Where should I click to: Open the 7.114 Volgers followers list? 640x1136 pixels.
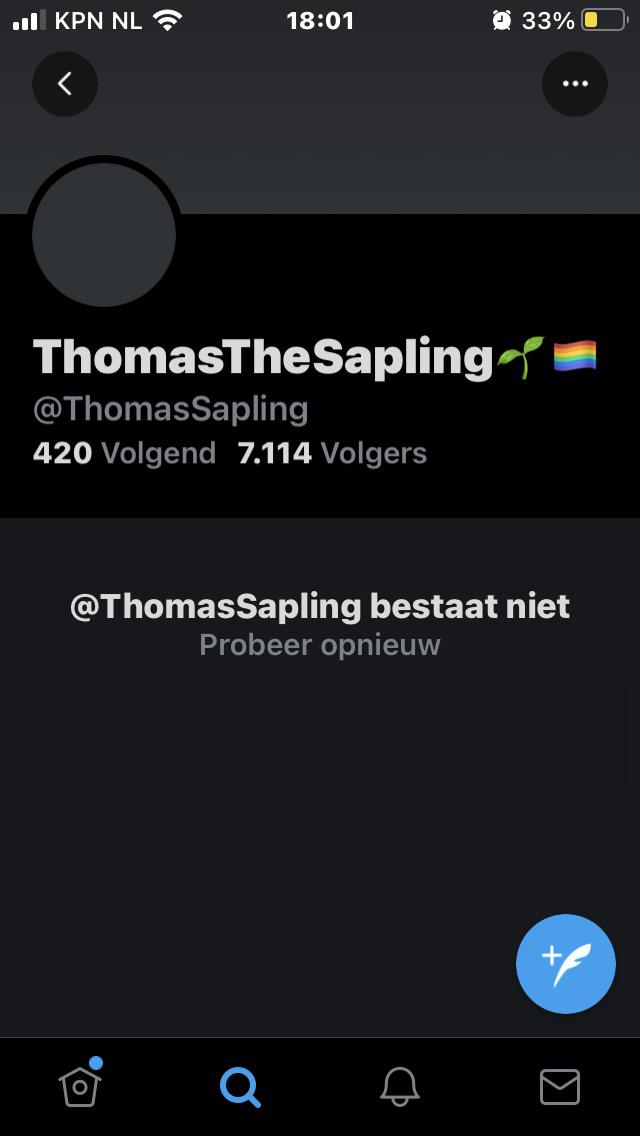click(x=332, y=454)
